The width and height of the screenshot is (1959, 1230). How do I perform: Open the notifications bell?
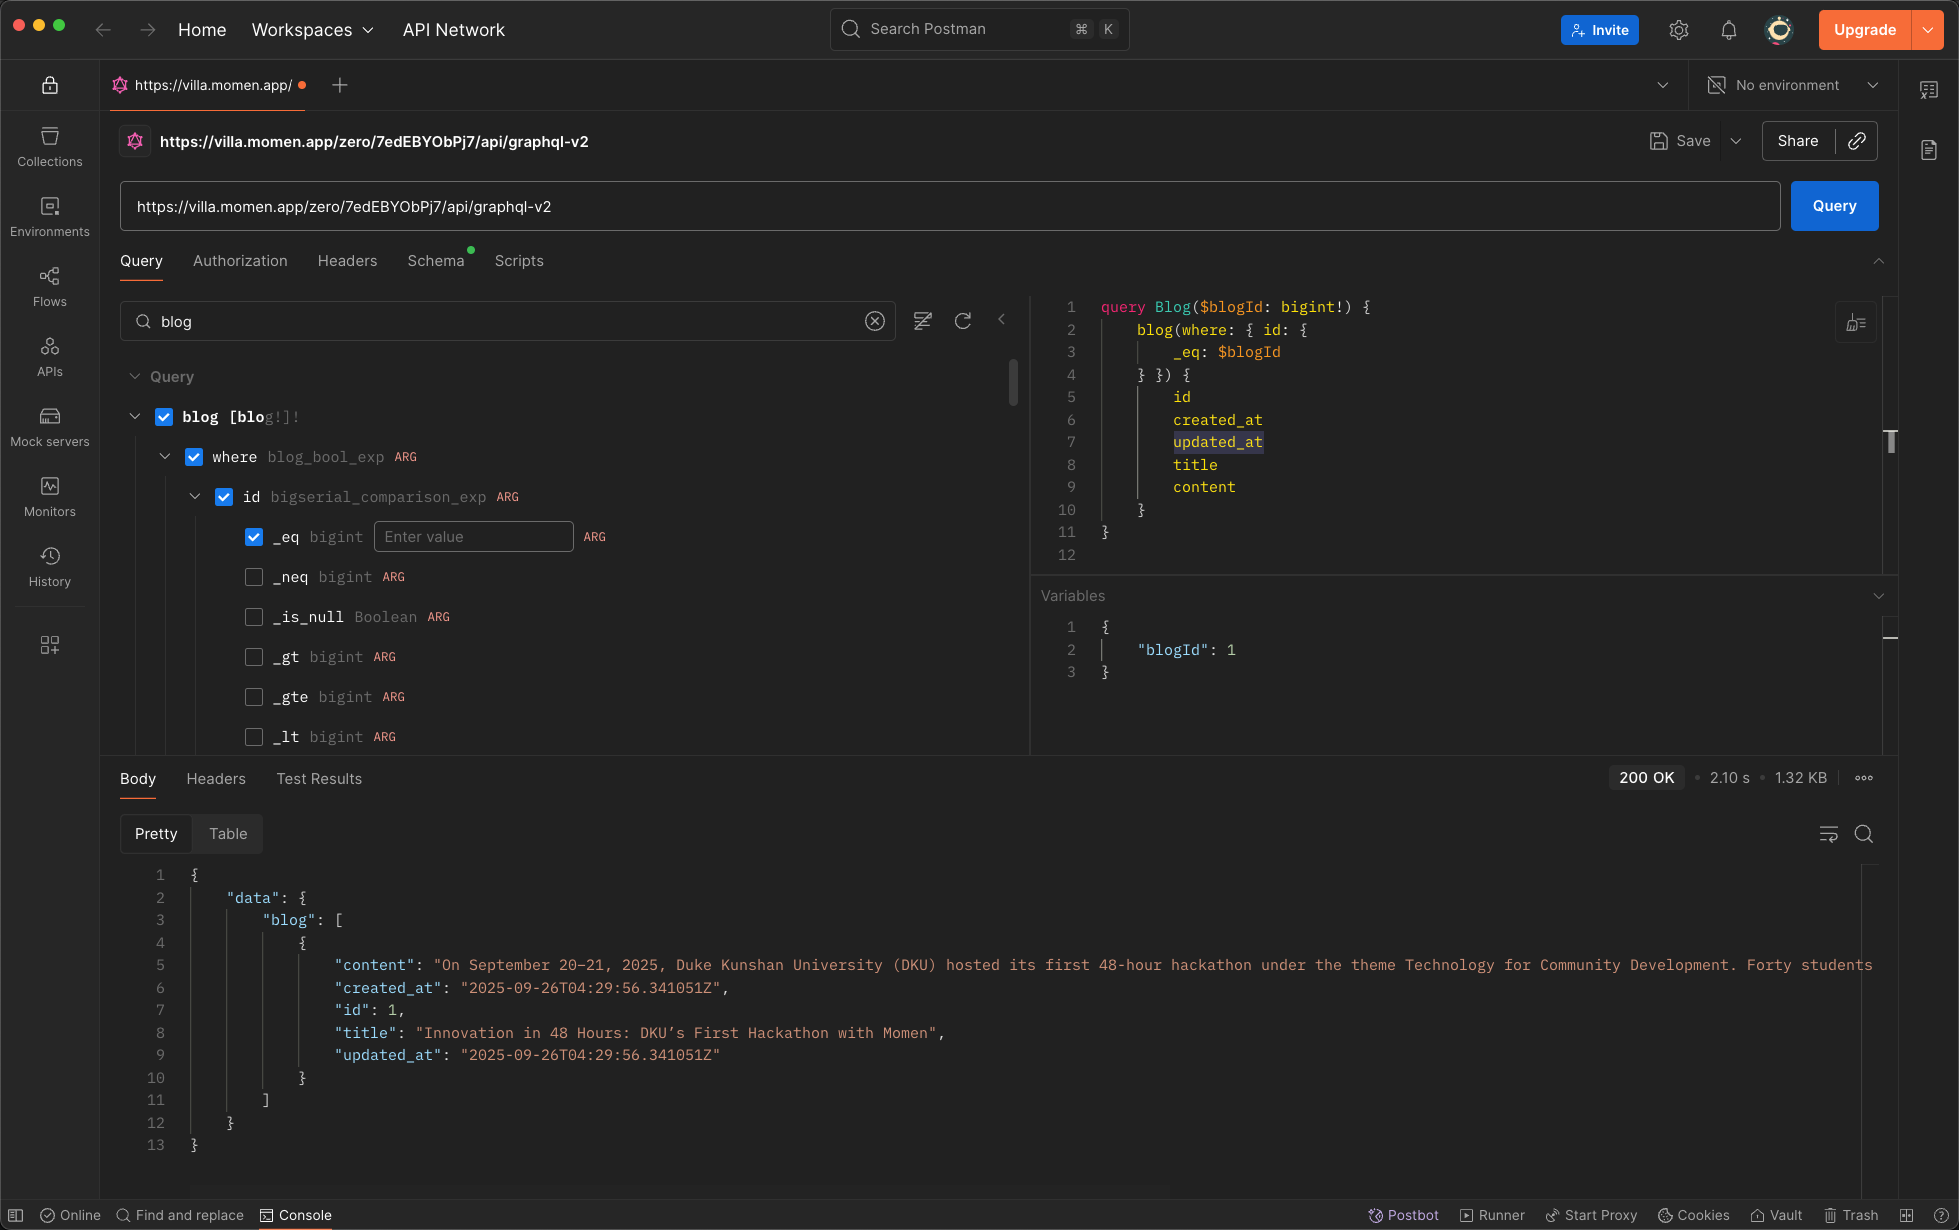pos(1729,30)
